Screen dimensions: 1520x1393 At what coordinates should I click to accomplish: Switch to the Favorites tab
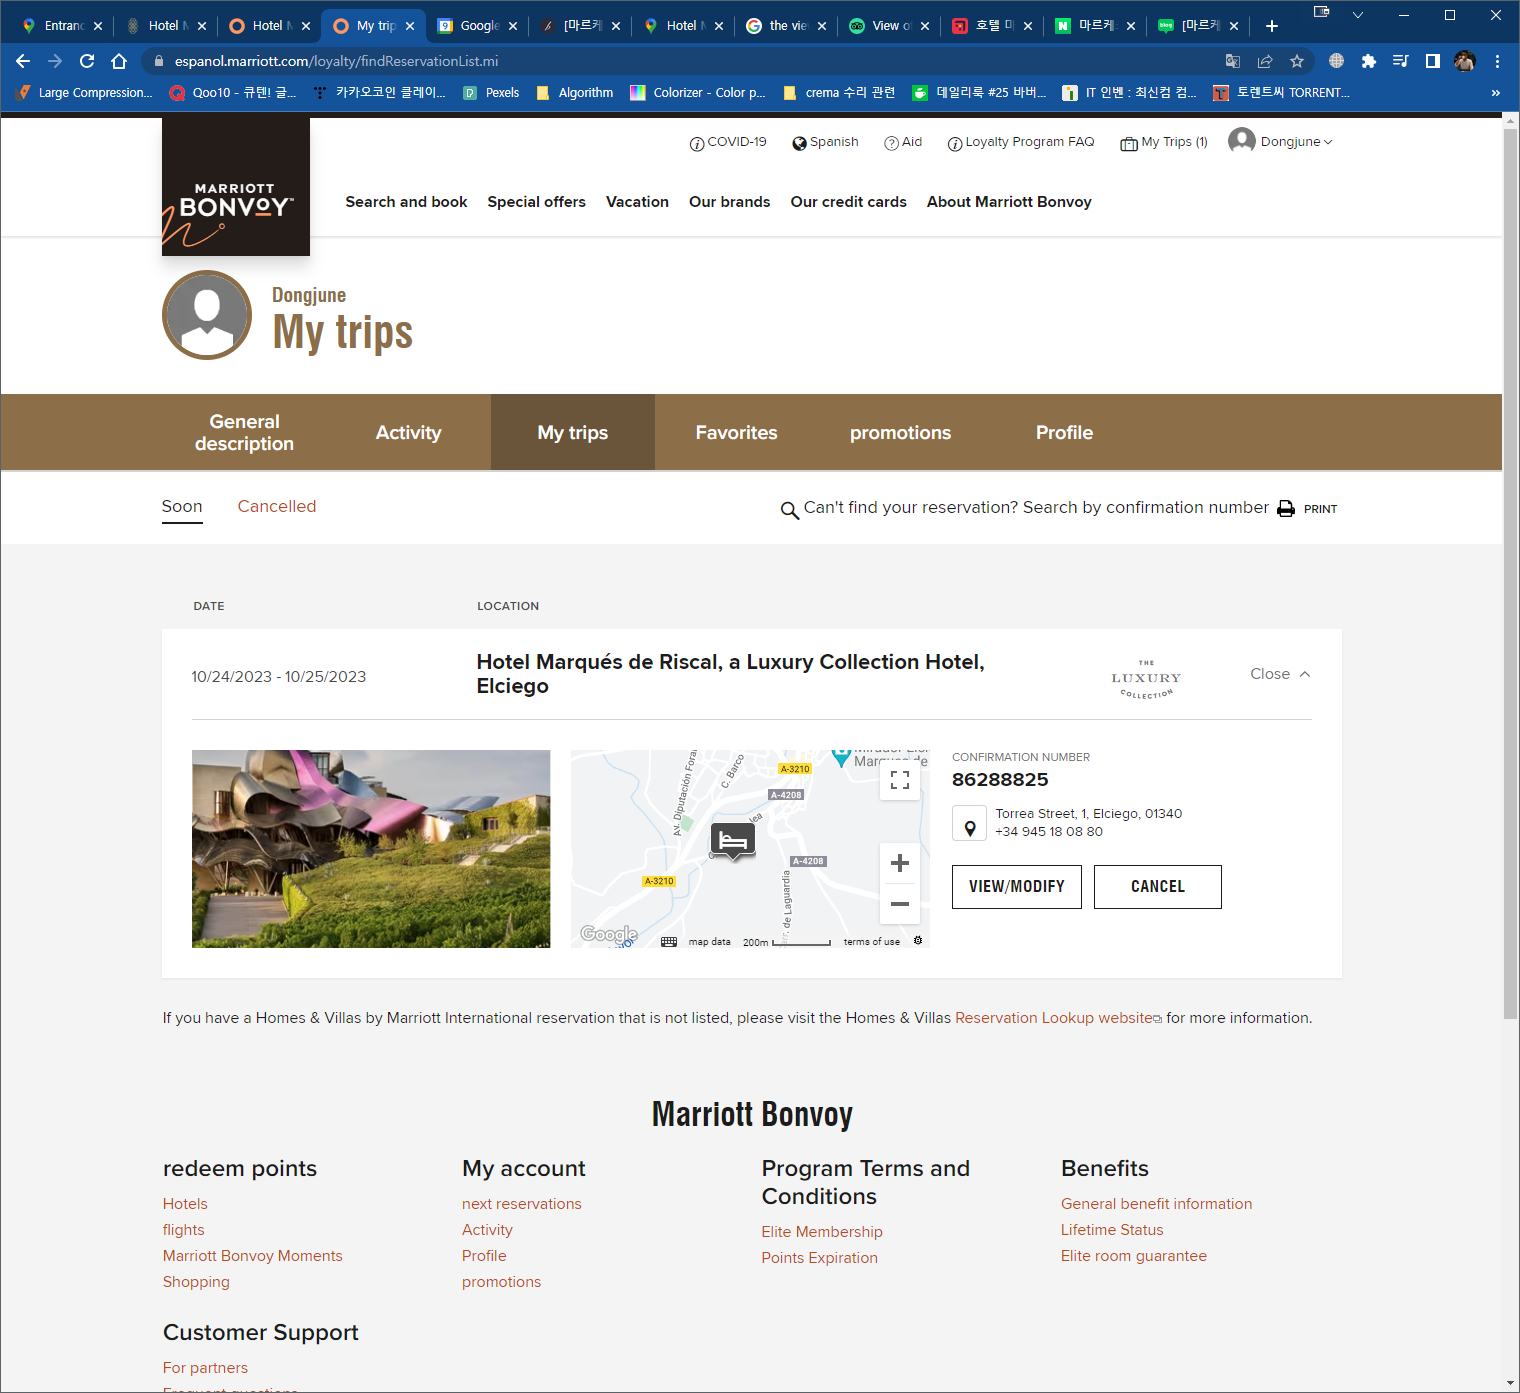tap(736, 432)
